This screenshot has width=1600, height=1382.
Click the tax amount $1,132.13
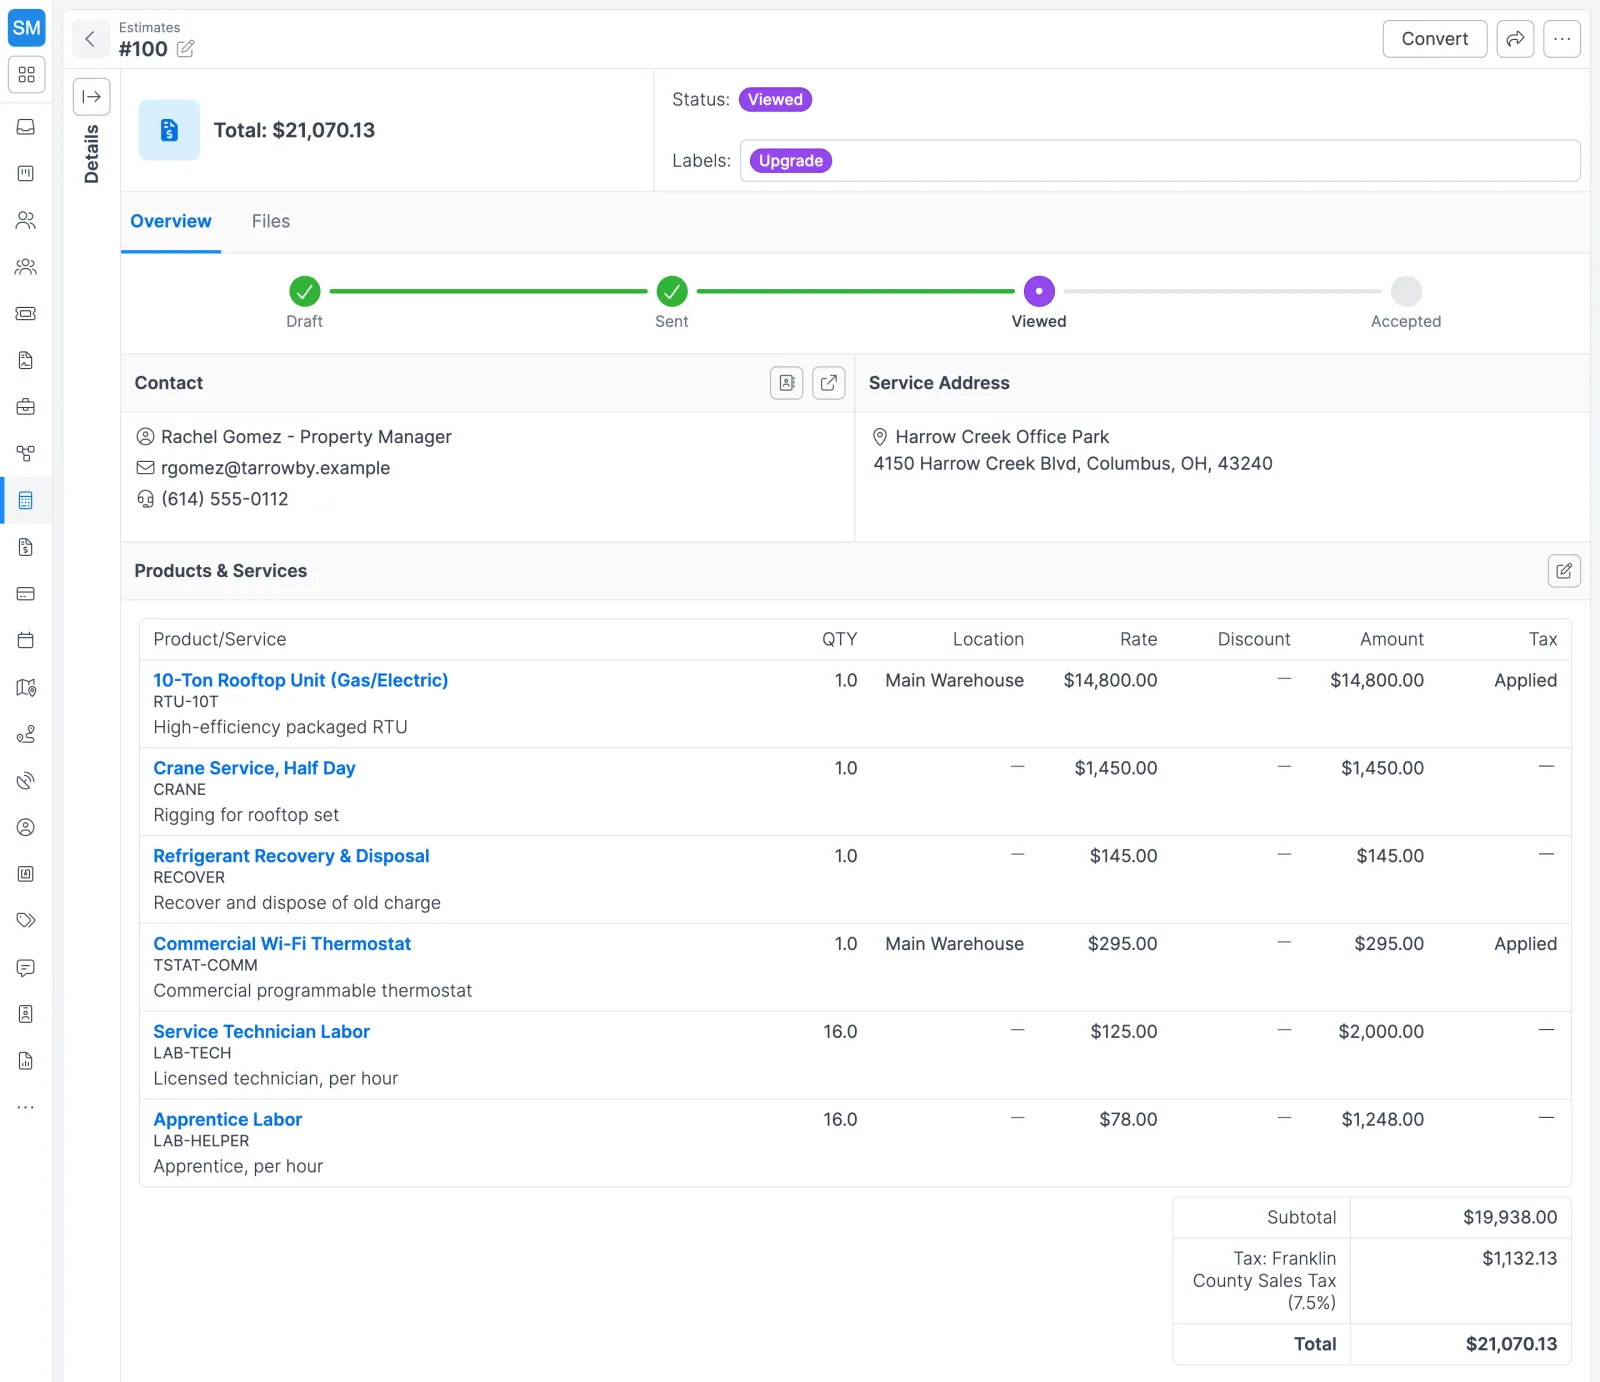[x=1519, y=1258]
